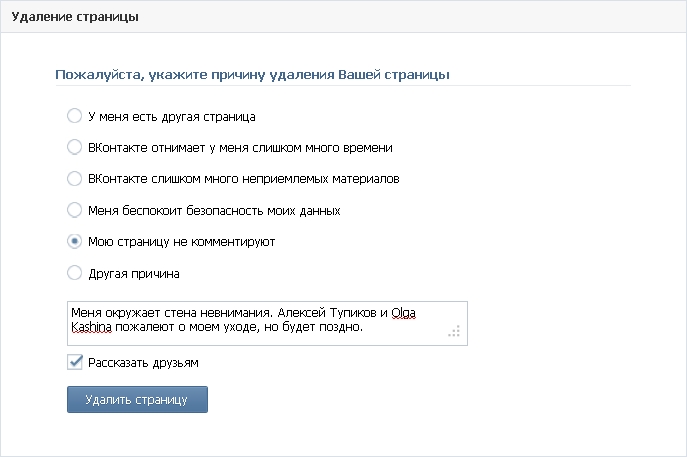Click the resize grip of the text area

point(454,331)
